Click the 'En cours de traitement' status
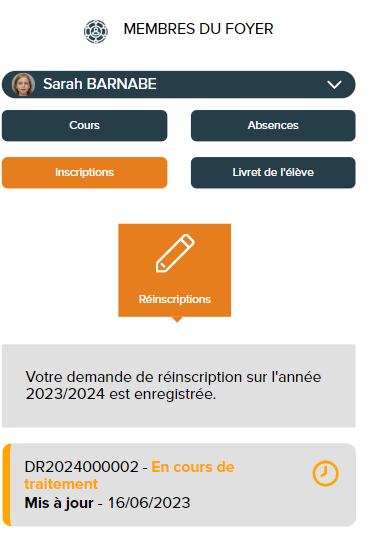This screenshot has height=537, width=373. pyautogui.click(x=129, y=475)
